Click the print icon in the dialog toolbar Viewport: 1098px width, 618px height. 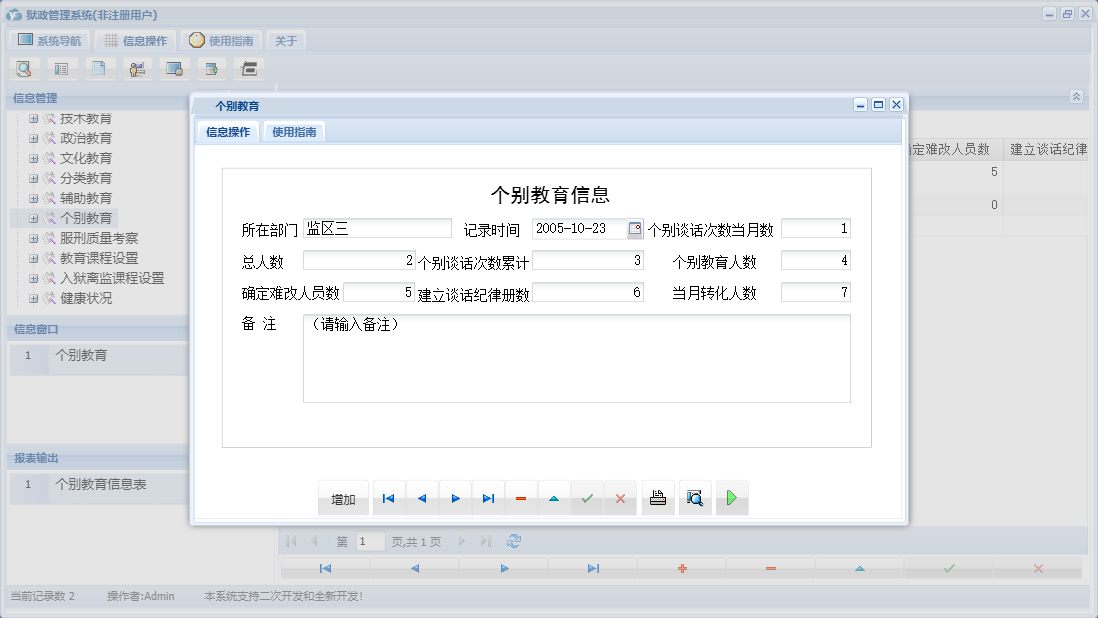point(657,497)
